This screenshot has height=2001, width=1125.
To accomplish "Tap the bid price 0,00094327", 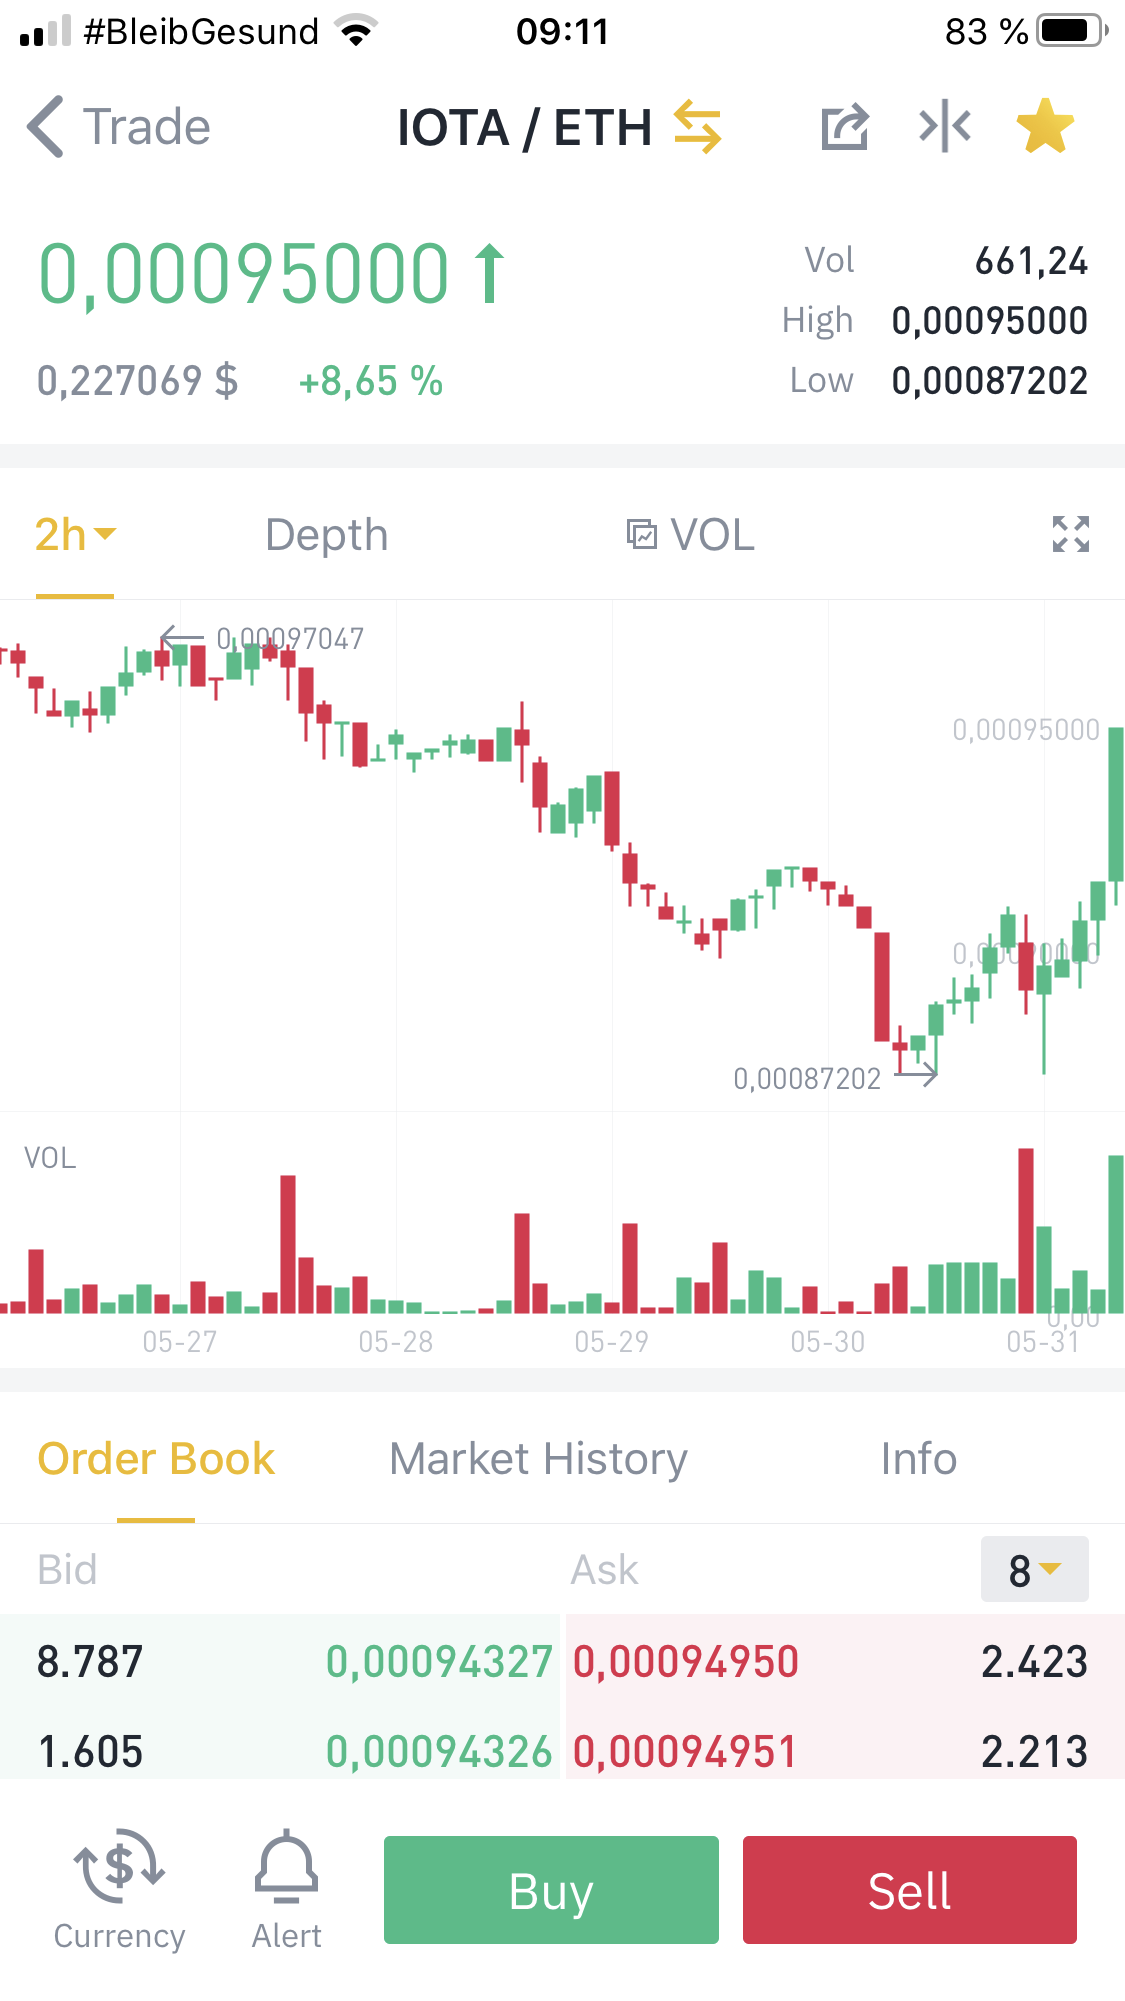I will tap(439, 1662).
